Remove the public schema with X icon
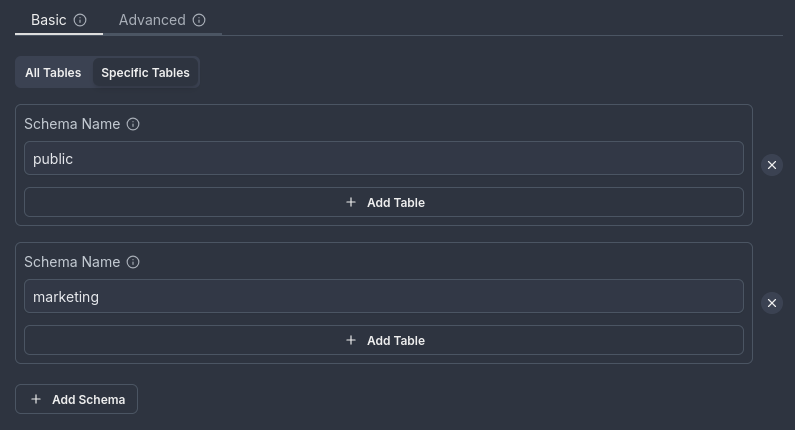 coord(771,165)
